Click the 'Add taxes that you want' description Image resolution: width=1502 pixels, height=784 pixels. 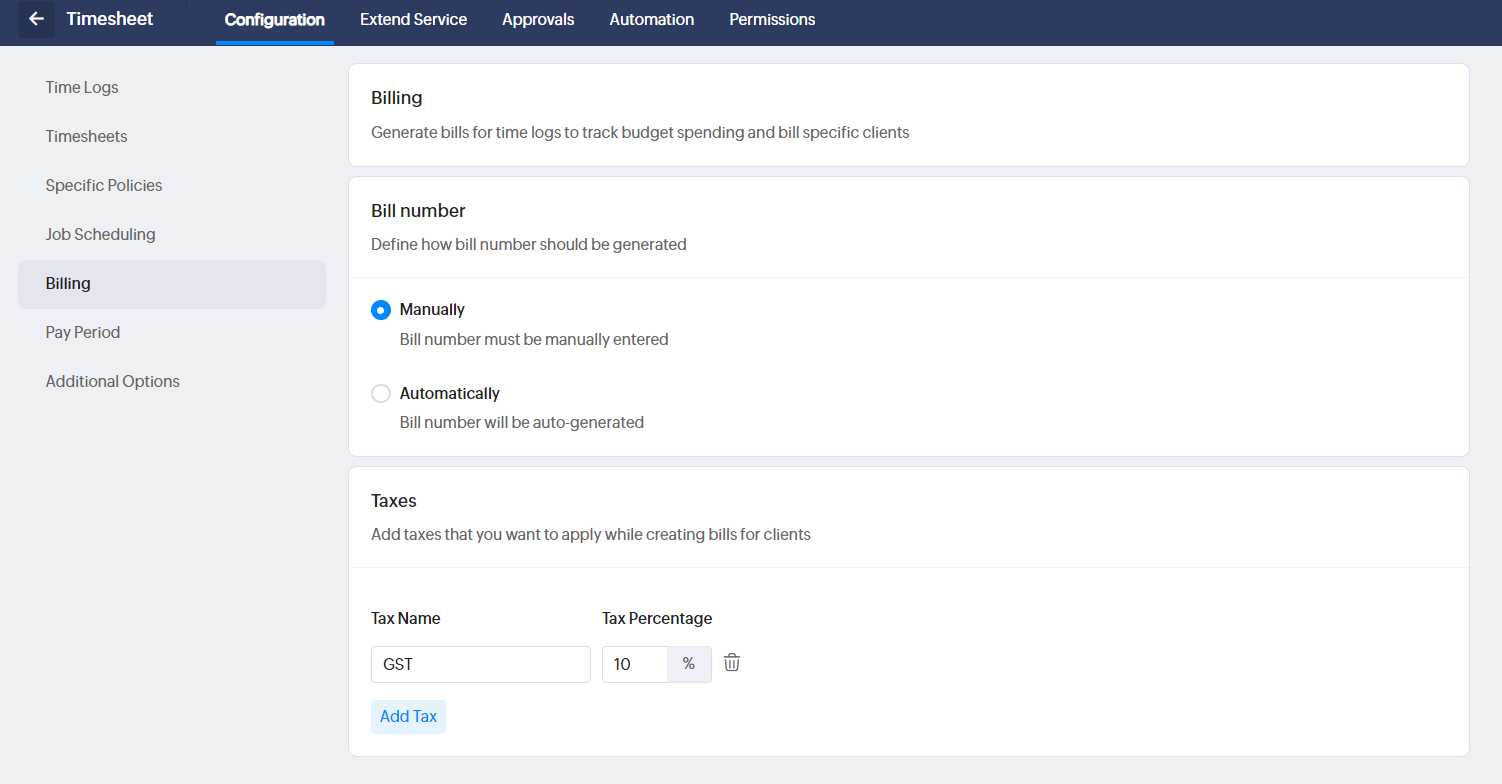pyautogui.click(x=591, y=534)
